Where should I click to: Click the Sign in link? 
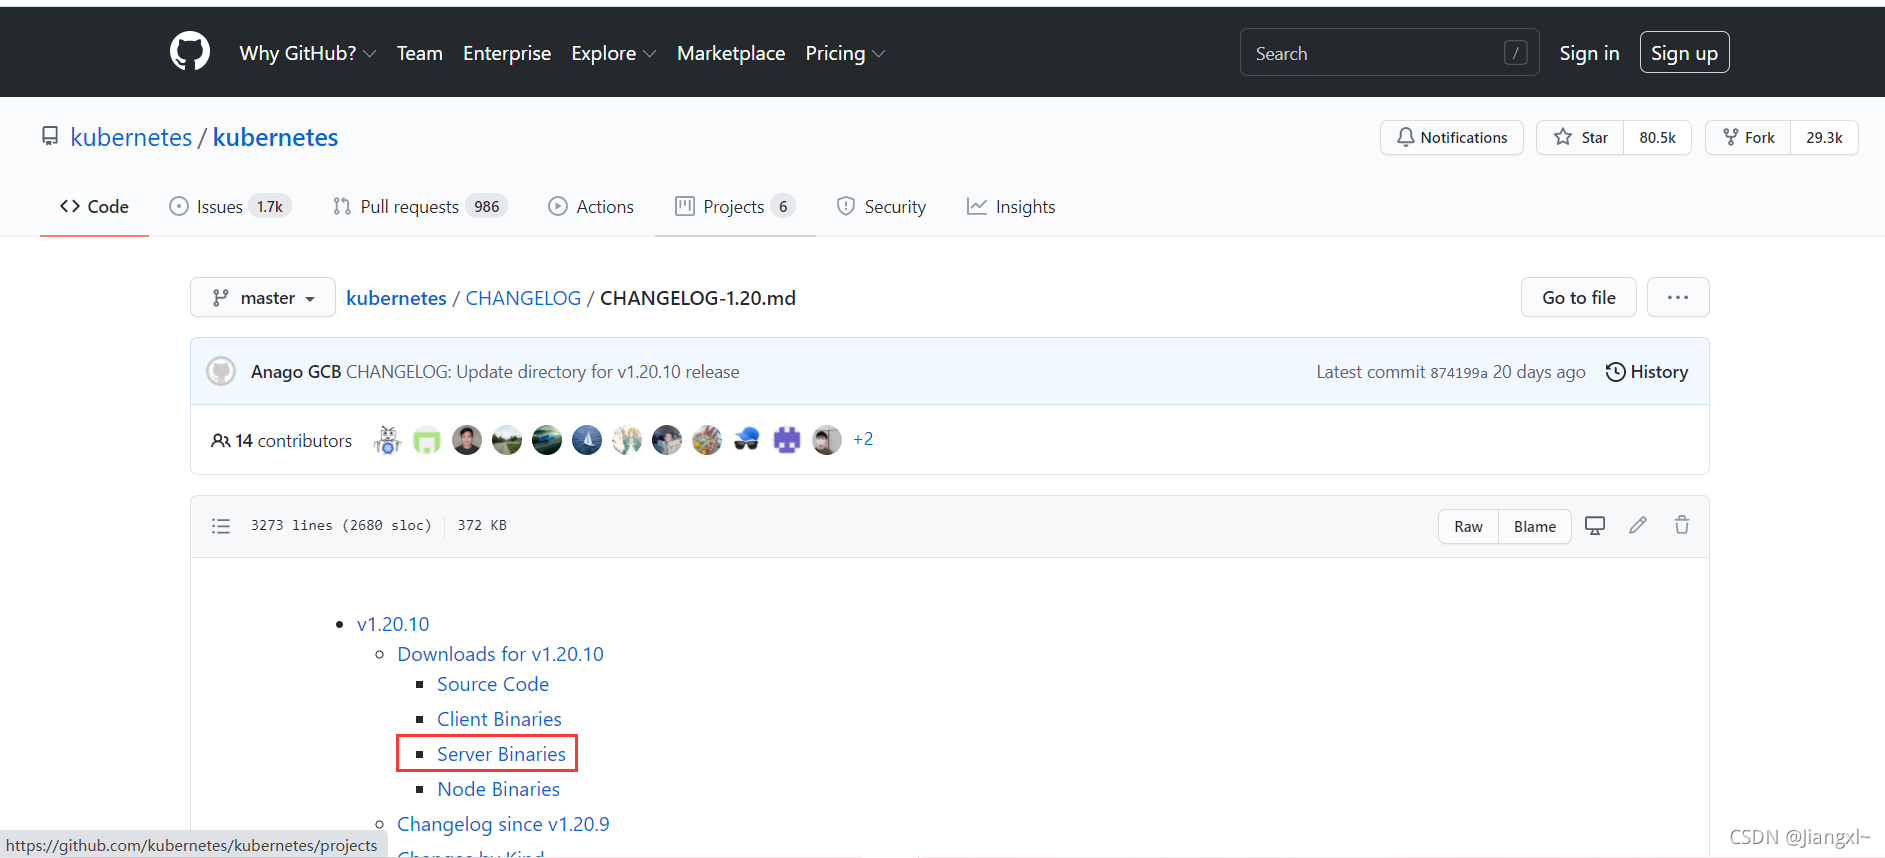click(1589, 53)
